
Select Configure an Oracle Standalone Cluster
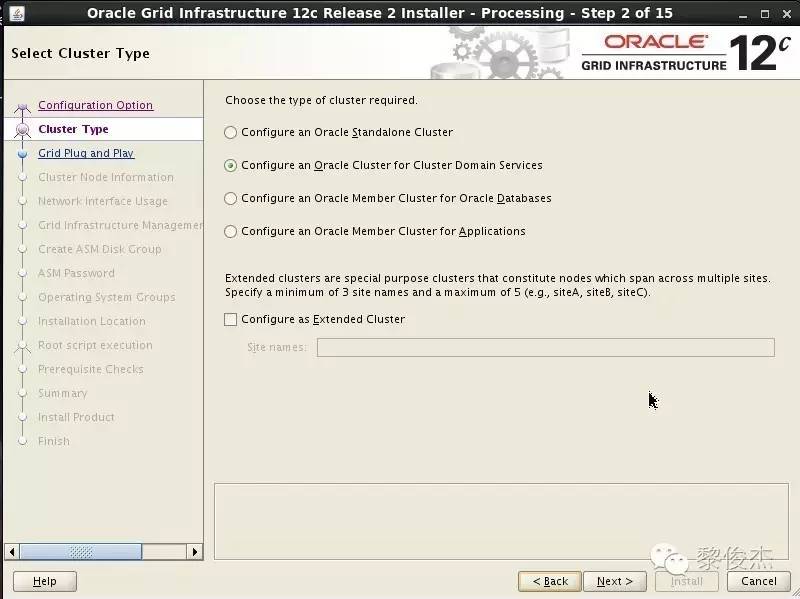231,133
